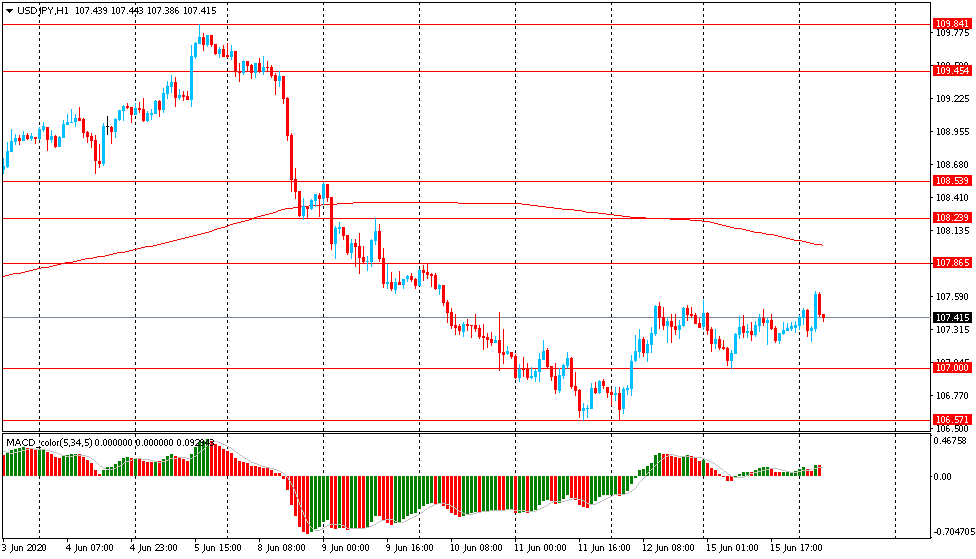
Task: Click the 15 Jun 17:00 time label
Action: click(797, 548)
